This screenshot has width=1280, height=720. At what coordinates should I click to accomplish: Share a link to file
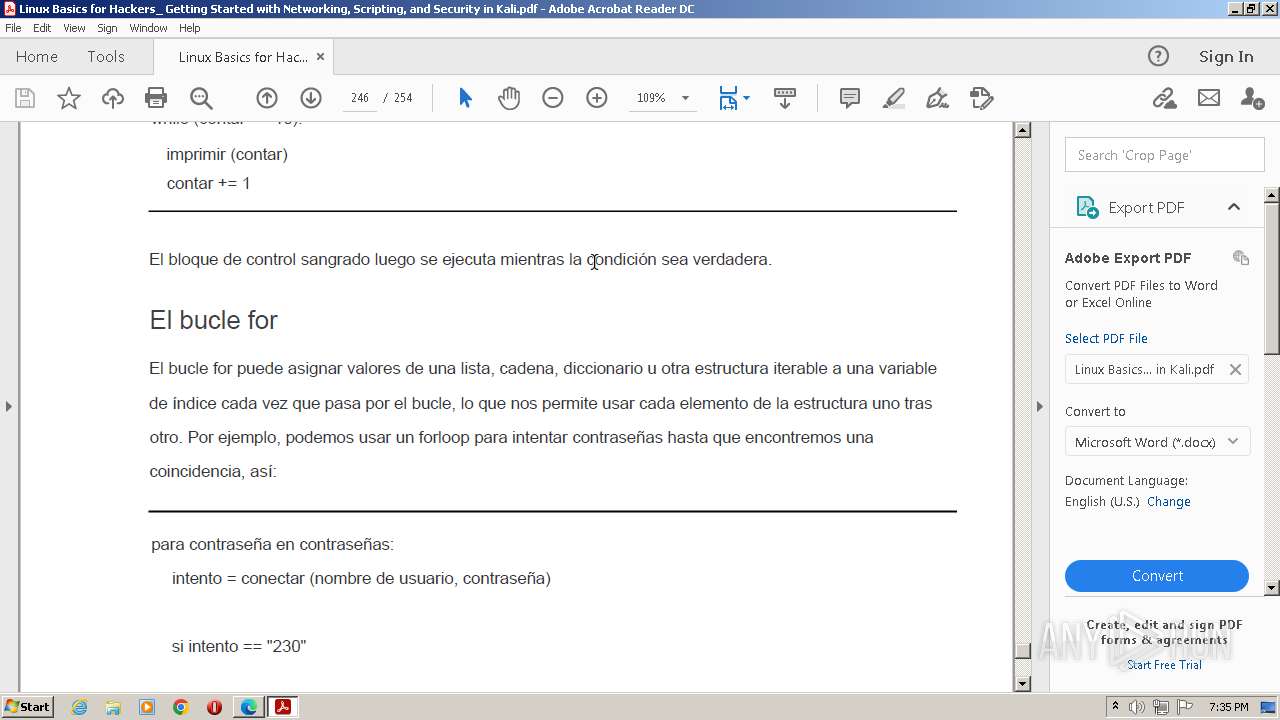click(1164, 98)
